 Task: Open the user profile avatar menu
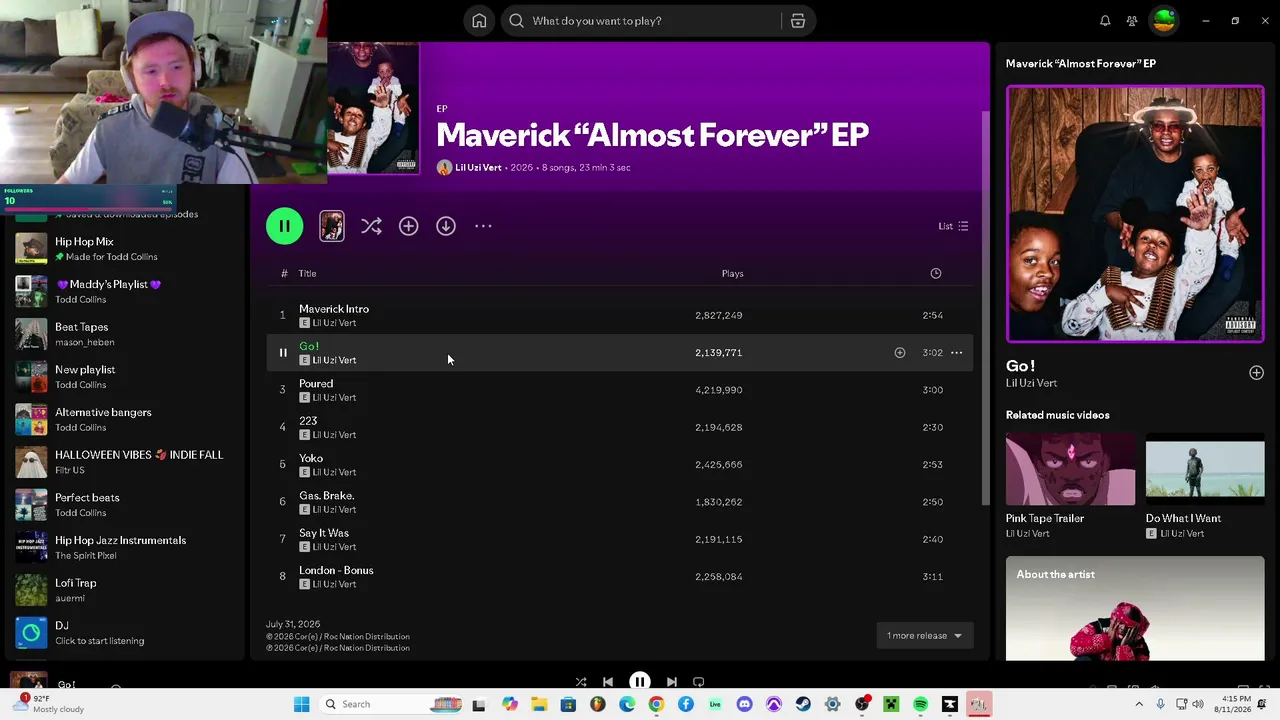(x=1164, y=20)
